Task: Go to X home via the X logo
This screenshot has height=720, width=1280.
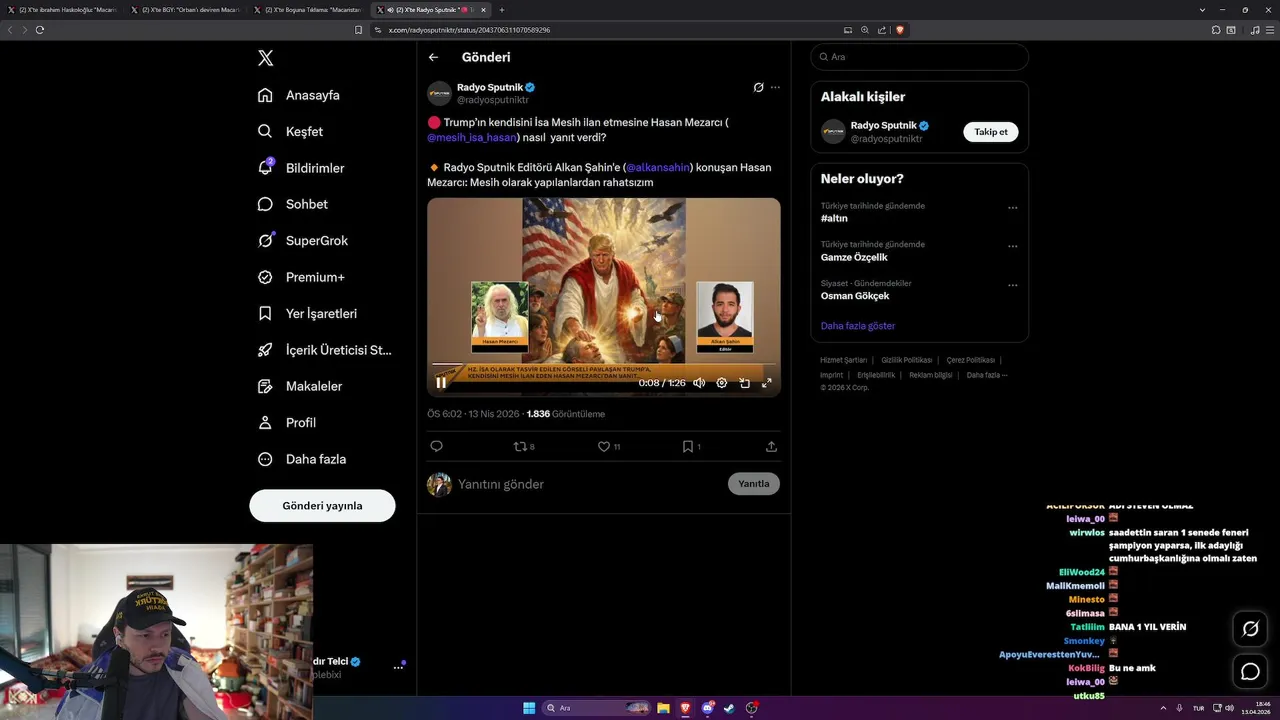Action: click(265, 58)
